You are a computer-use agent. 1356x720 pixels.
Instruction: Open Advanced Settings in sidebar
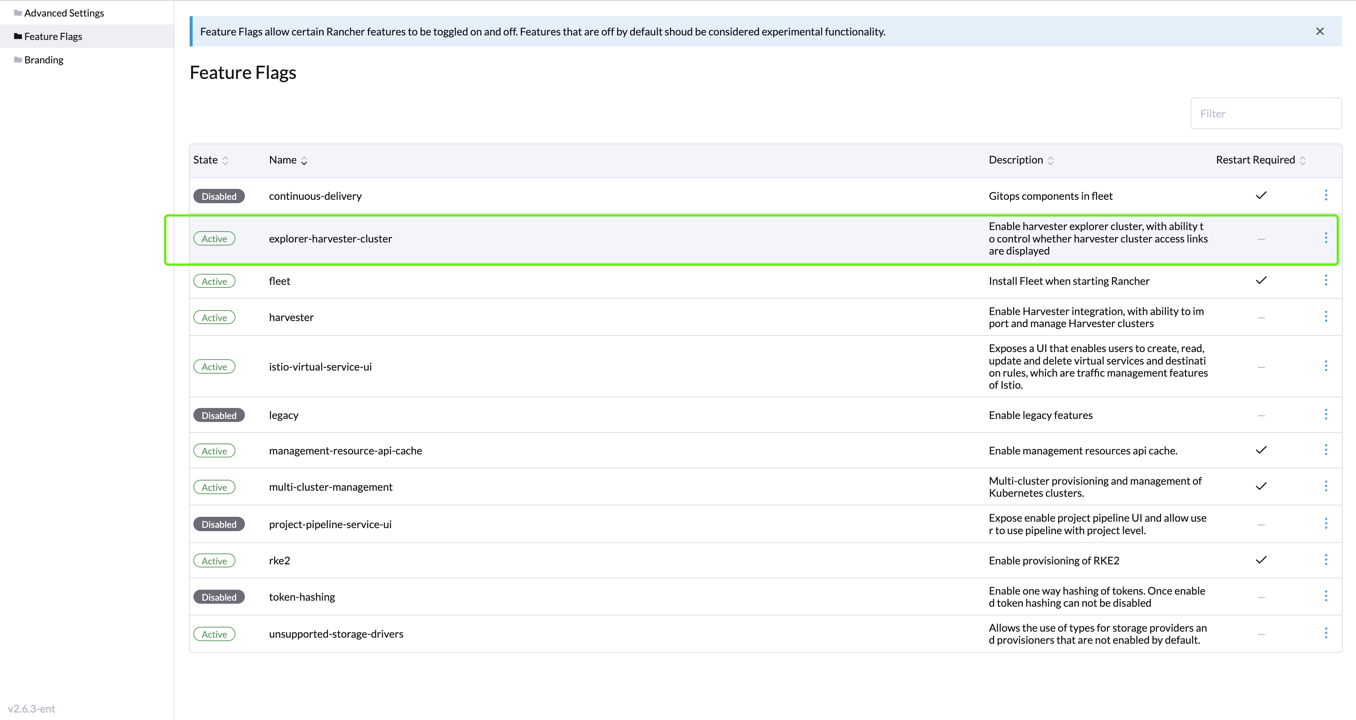pos(64,13)
